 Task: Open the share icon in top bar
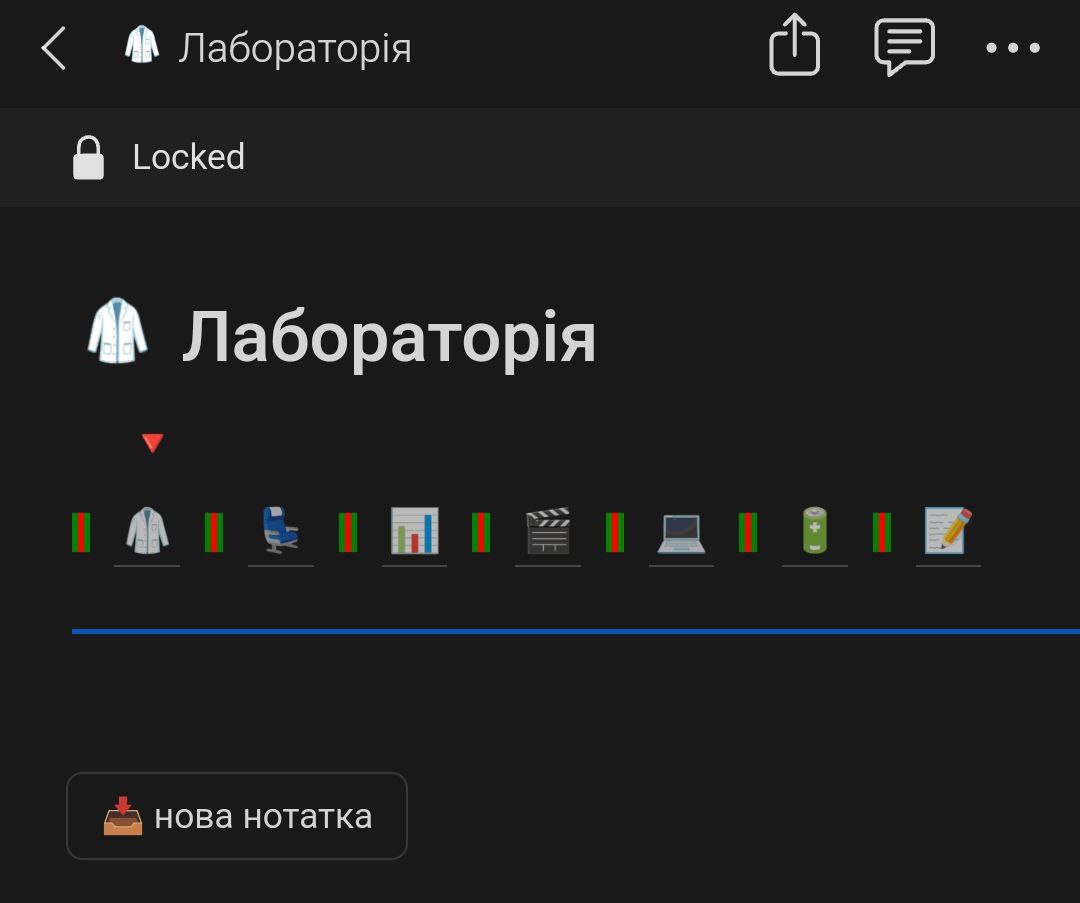(794, 45)
